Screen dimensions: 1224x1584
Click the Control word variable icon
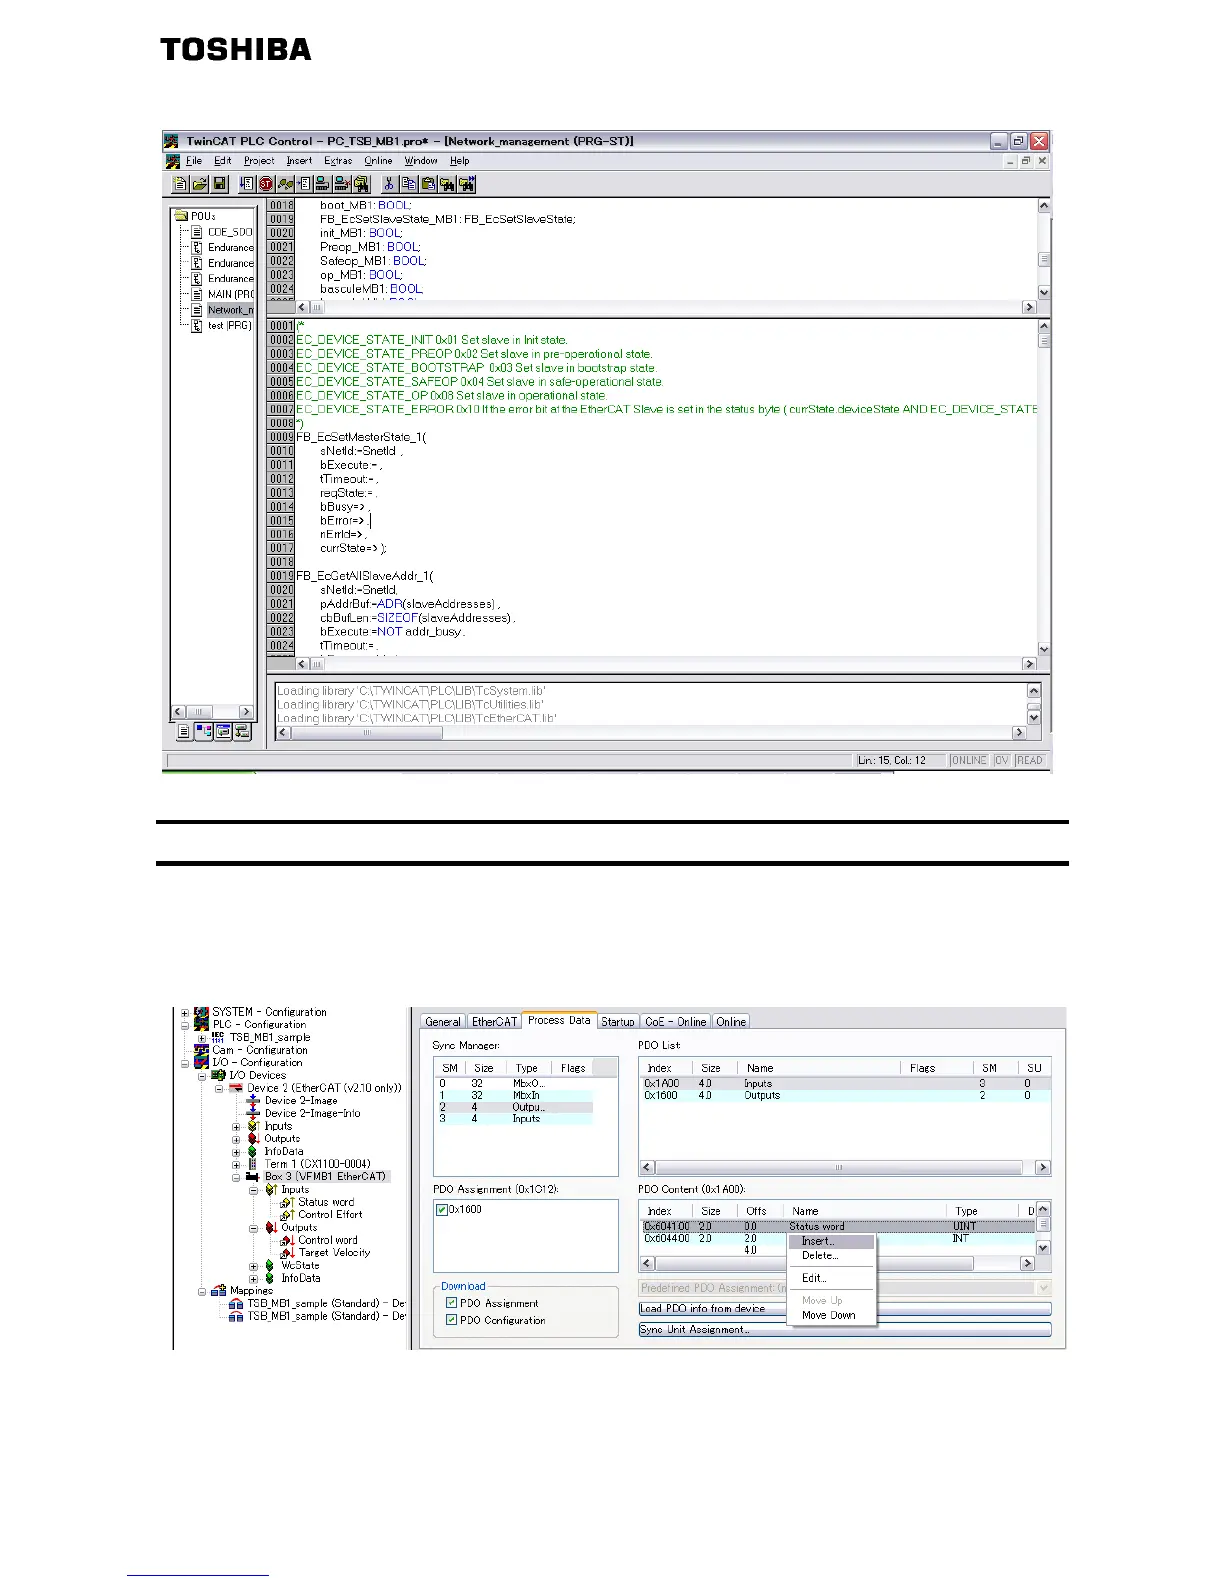288,1240
